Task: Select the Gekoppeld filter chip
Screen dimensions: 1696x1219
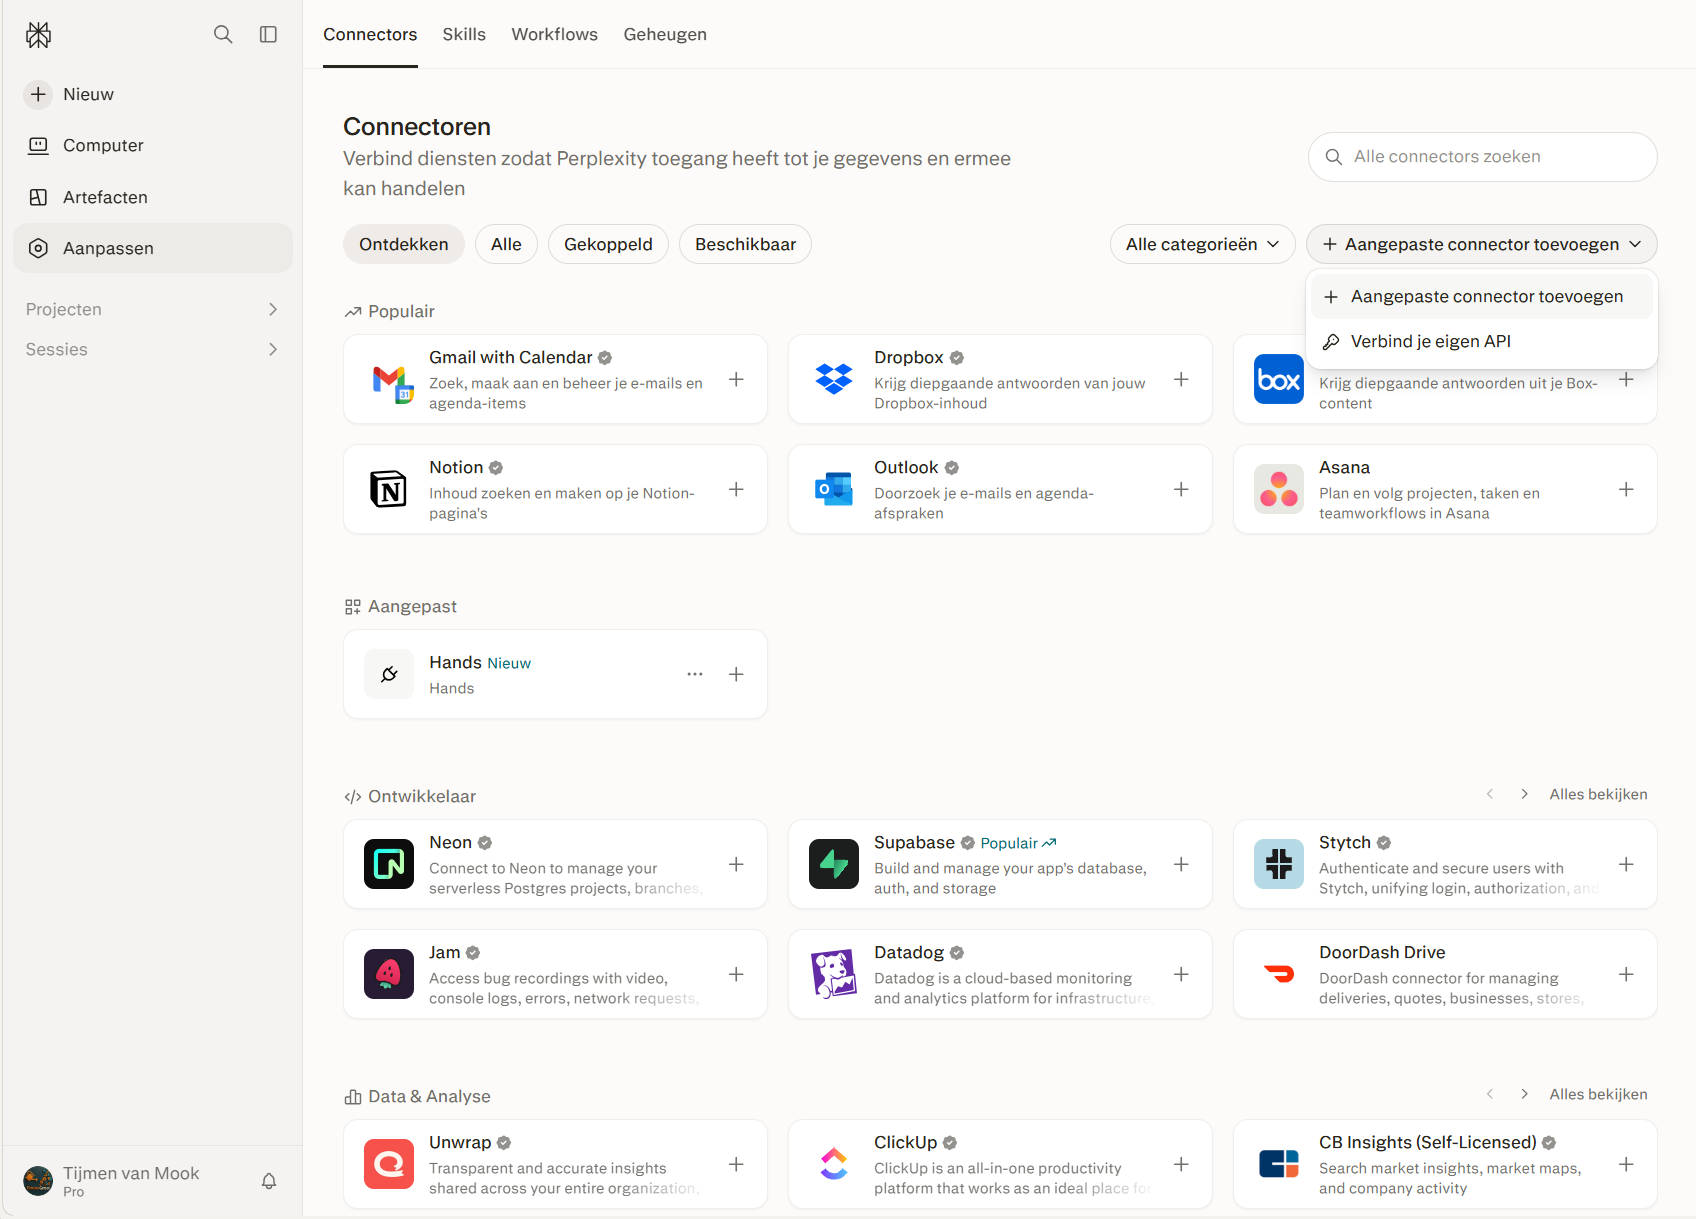Action: (608, 244)
